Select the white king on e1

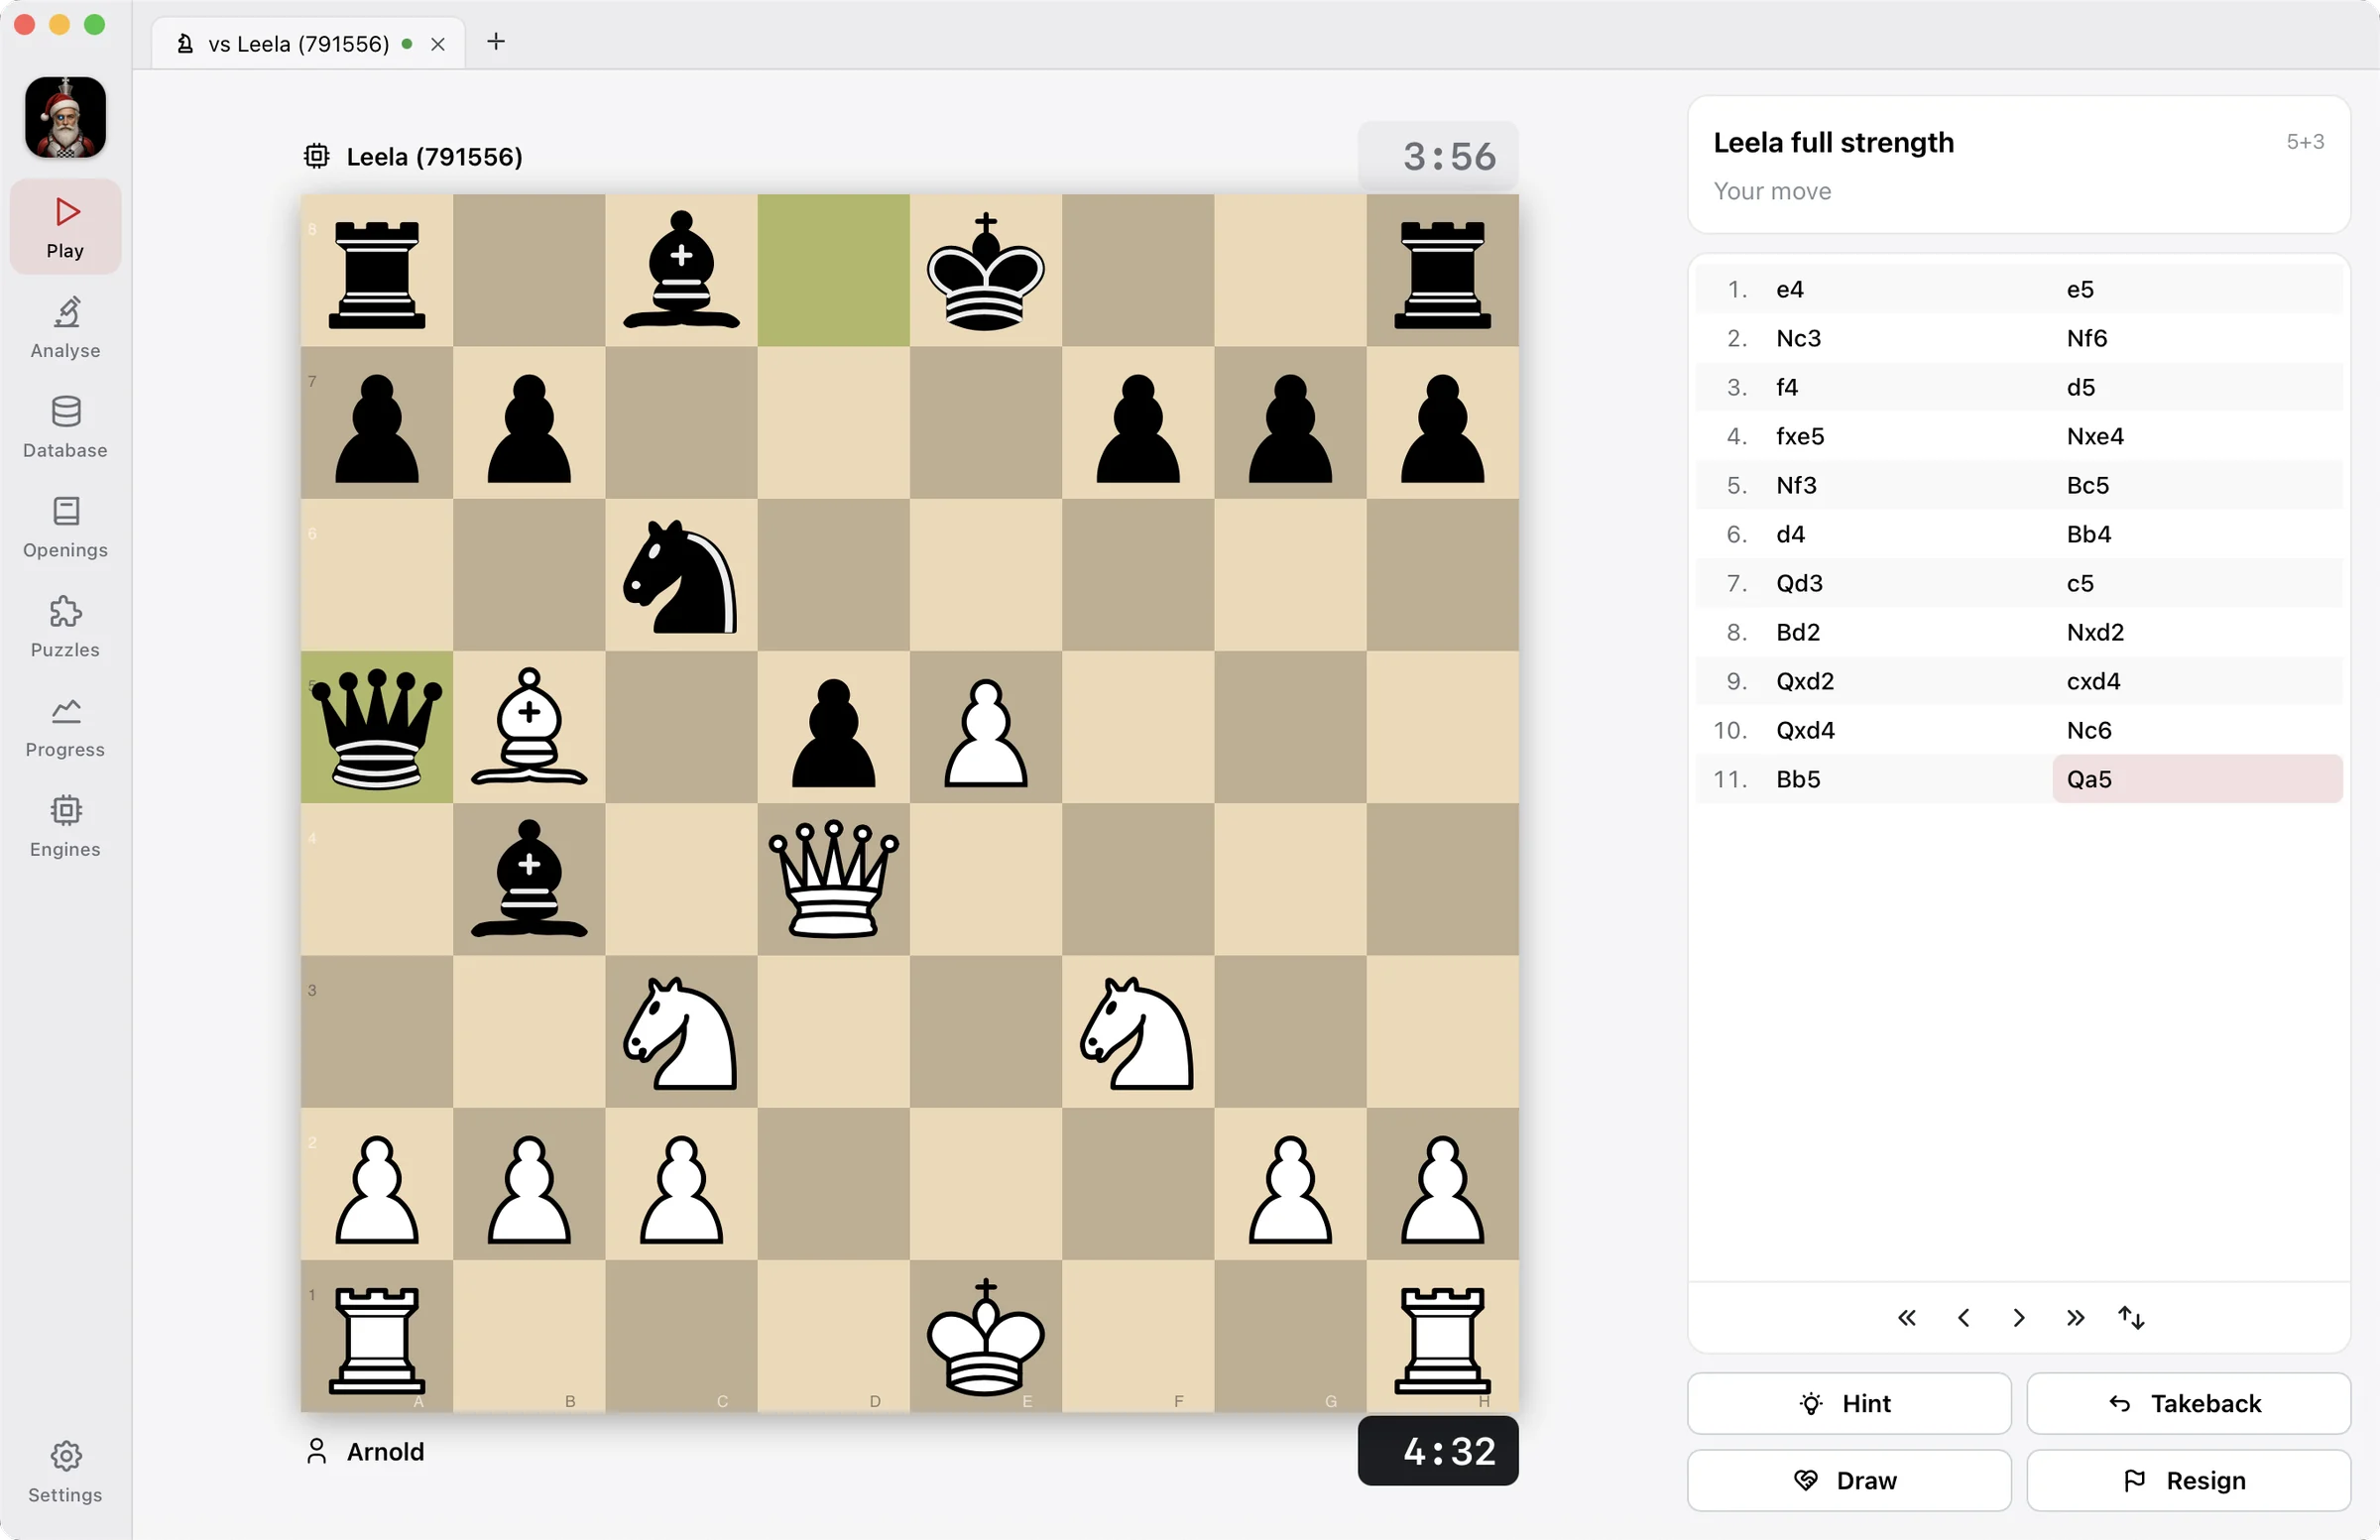coord(986,1336)
